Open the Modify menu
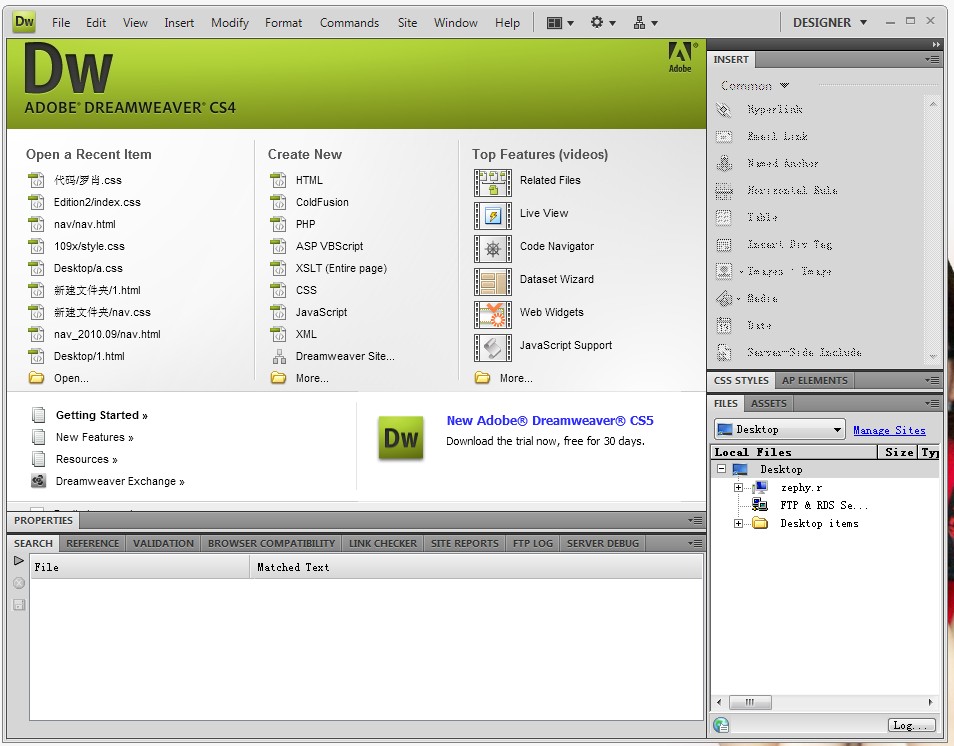This screenshot has width=954, height=746. tap(230, 23)
